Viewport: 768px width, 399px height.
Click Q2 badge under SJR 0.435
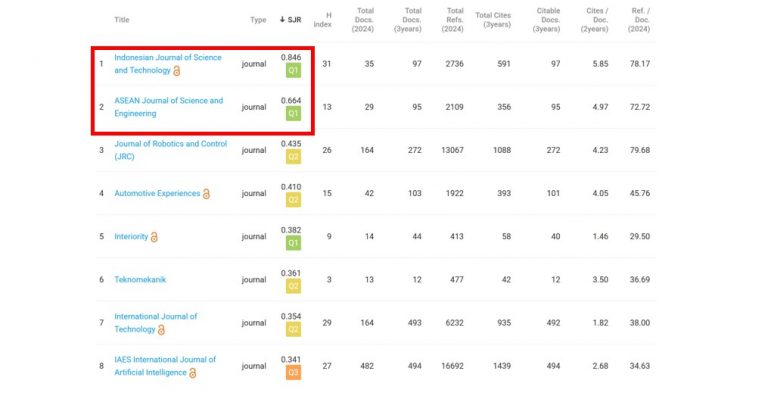coord(293,157)
